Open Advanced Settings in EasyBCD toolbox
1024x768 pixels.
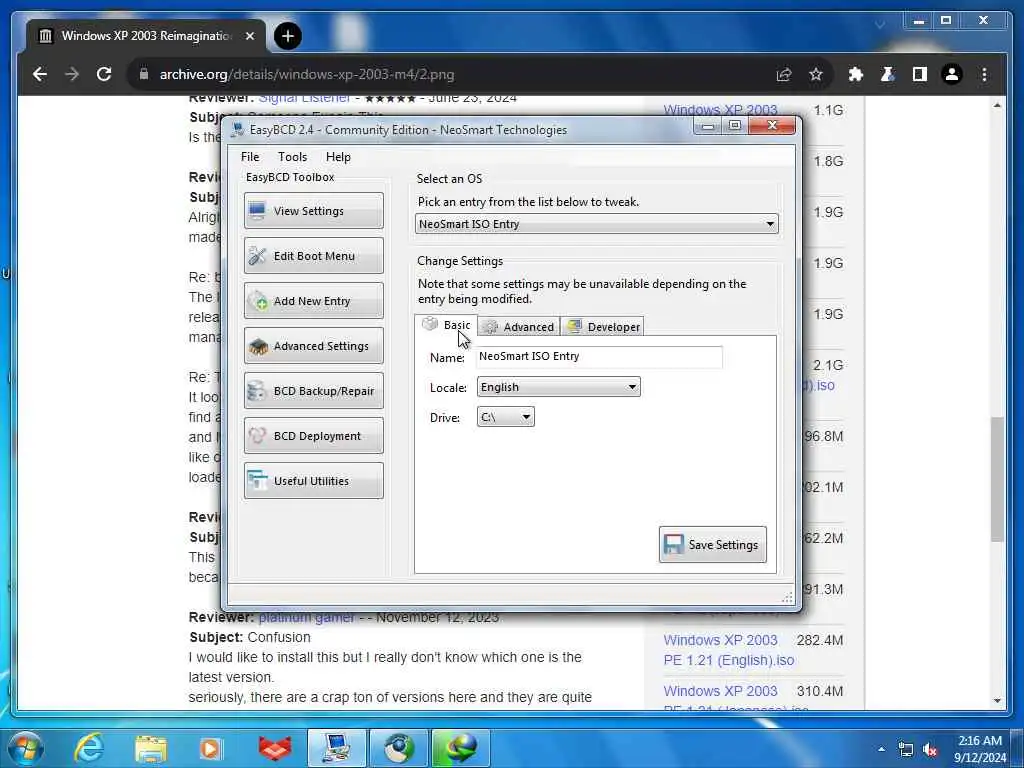(313, 345)
